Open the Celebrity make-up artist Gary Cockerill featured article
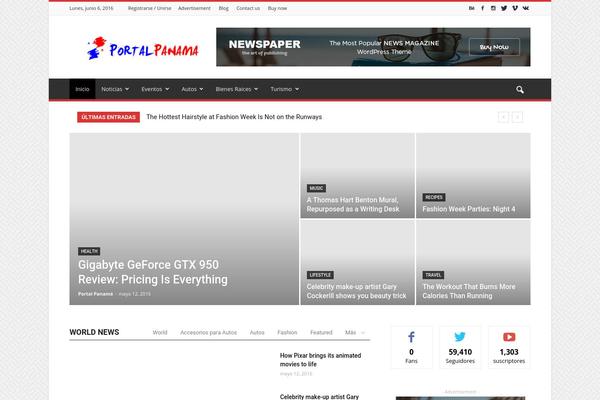 (356, 291)
